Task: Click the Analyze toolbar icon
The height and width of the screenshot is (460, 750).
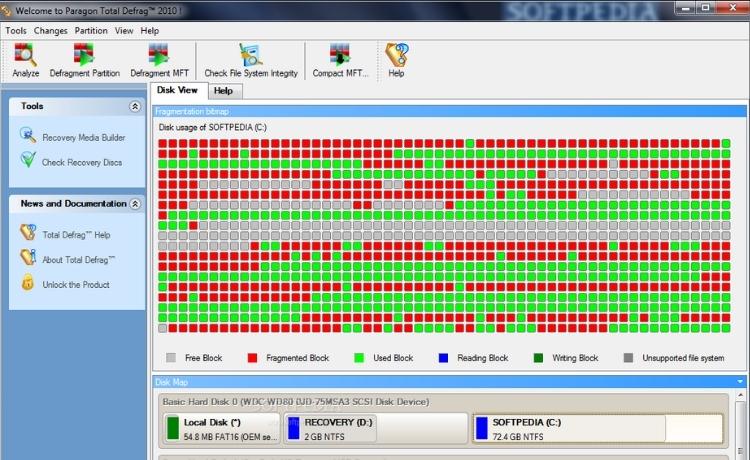Action: point(25,55)
